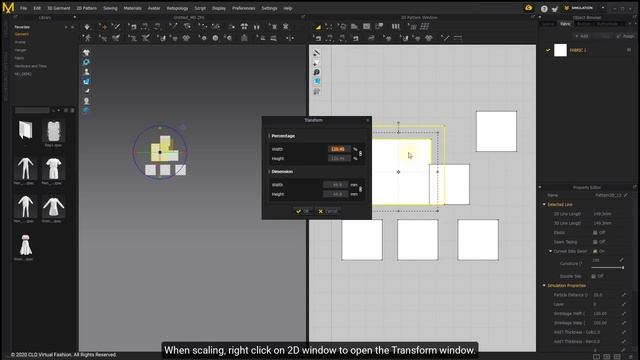
Task: Click the top pen icon in 2D window sidebar
Action: [x=316, y=53]
